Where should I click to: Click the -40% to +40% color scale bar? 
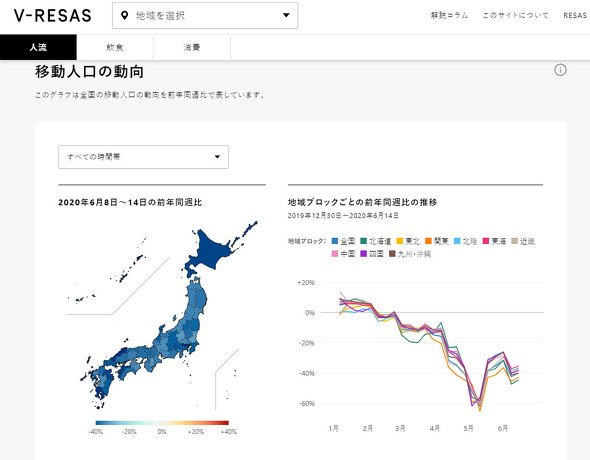point(162,423)
